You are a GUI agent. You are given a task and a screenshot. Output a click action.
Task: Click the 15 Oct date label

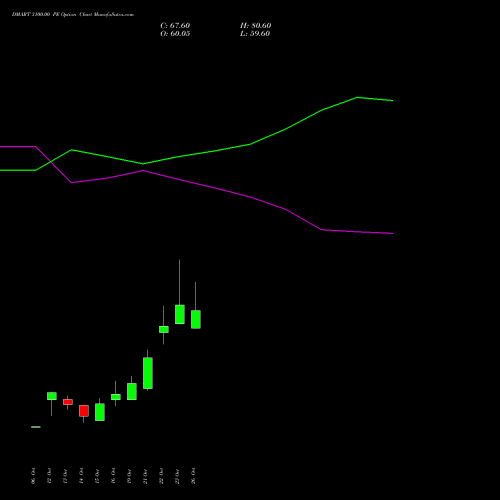click(97, 476)
